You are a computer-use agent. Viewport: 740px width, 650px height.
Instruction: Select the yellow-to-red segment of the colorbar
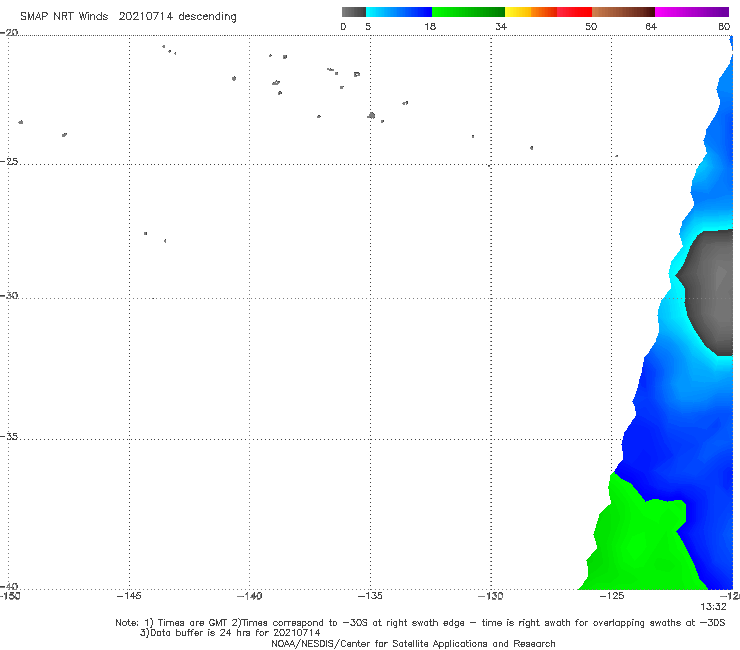(x=548, y=12)
